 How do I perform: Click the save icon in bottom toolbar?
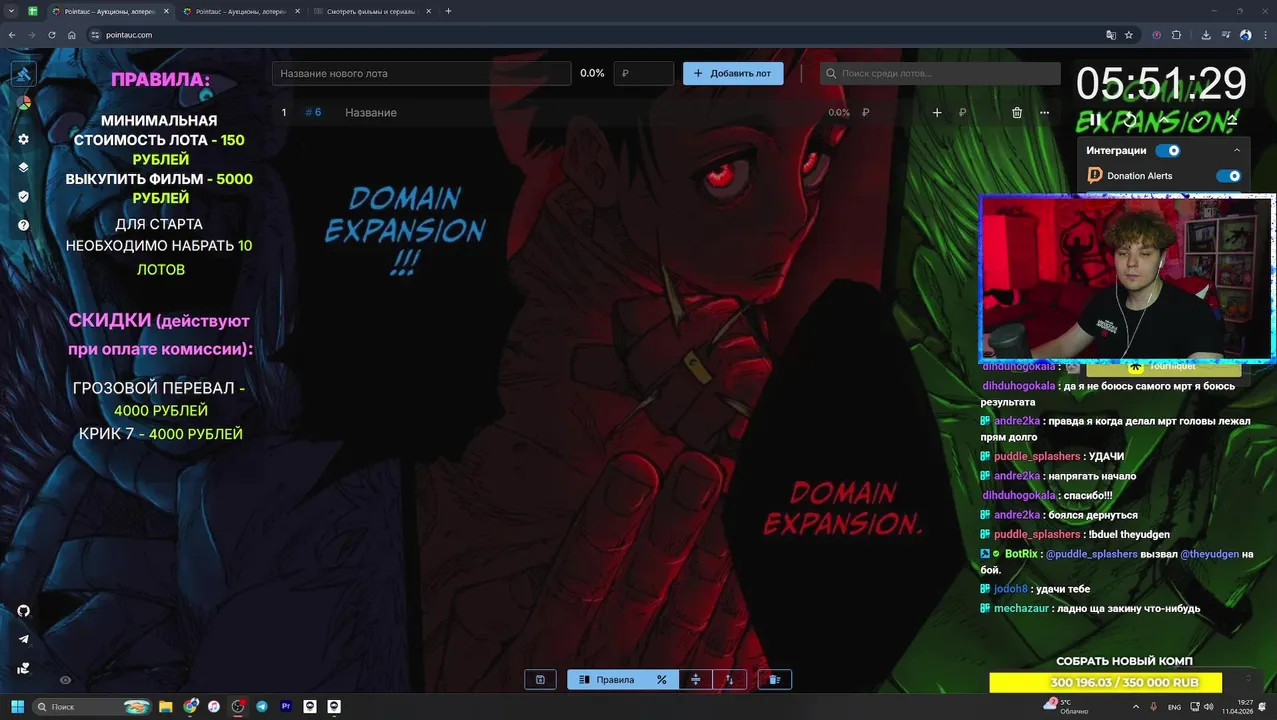pos(540,680)
